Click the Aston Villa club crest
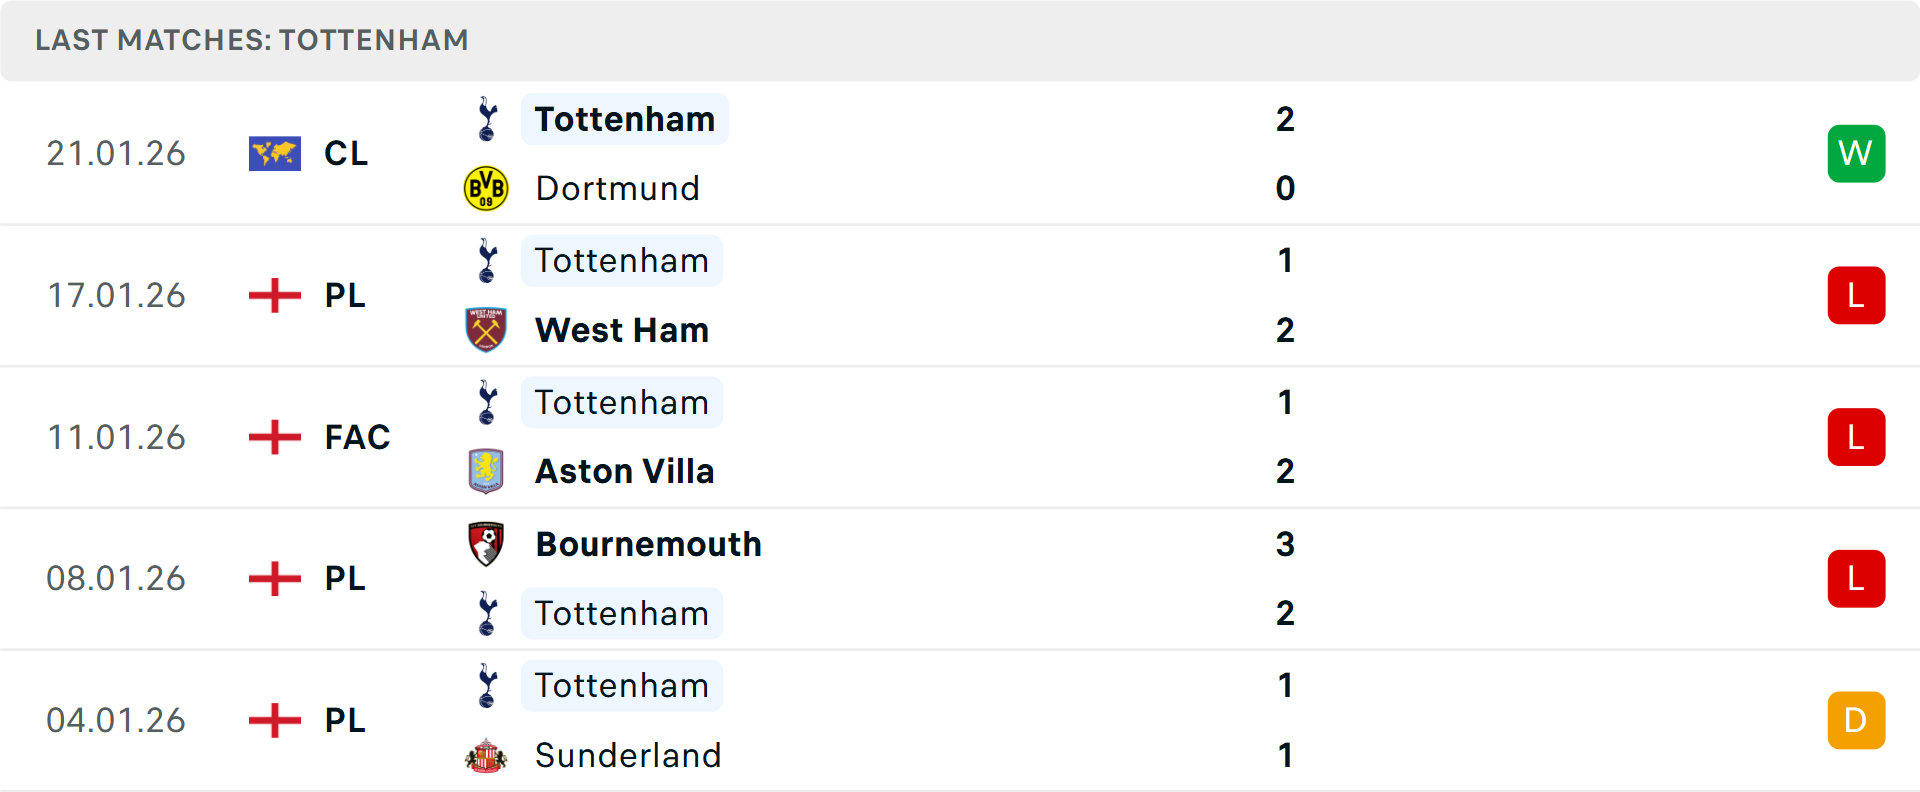Screen dimensions: 1920x792 486,471
